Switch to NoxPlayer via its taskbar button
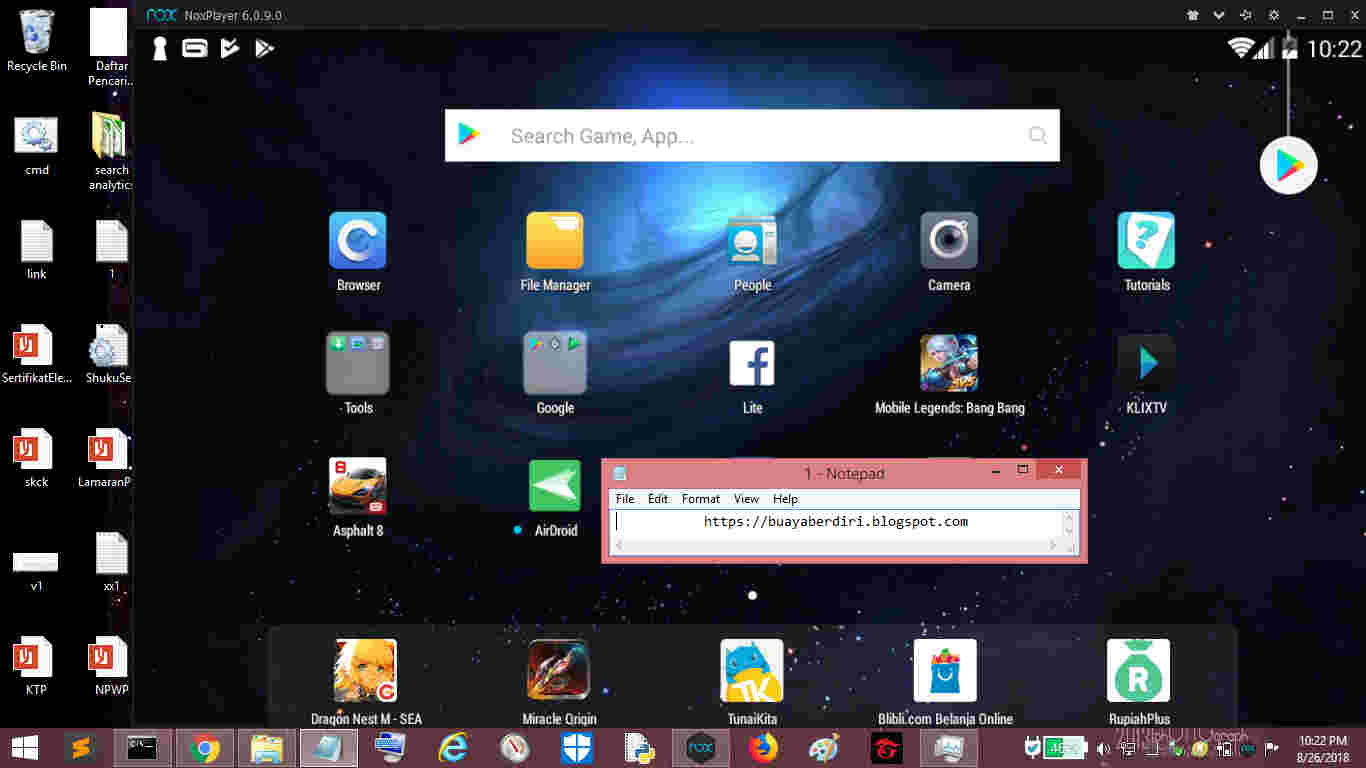This screenshot has width=1366, height=768. (701, 748)
